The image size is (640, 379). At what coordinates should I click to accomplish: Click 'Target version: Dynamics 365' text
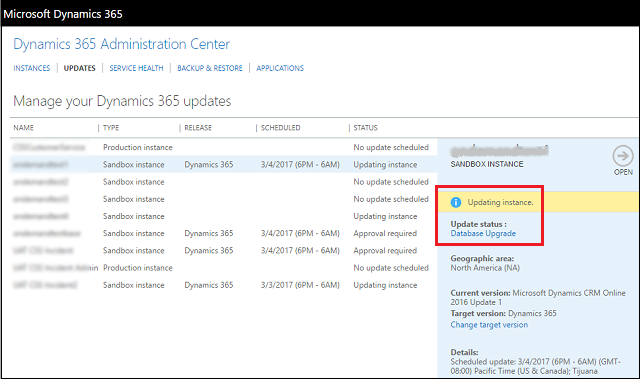[x=503, y=313]
